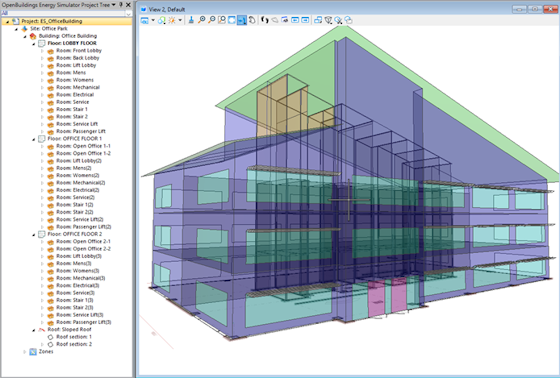Screen dimensions: 560x378
Task: Collapse the Roof: Sloped Roof node
Action: (x=34, y=330)
